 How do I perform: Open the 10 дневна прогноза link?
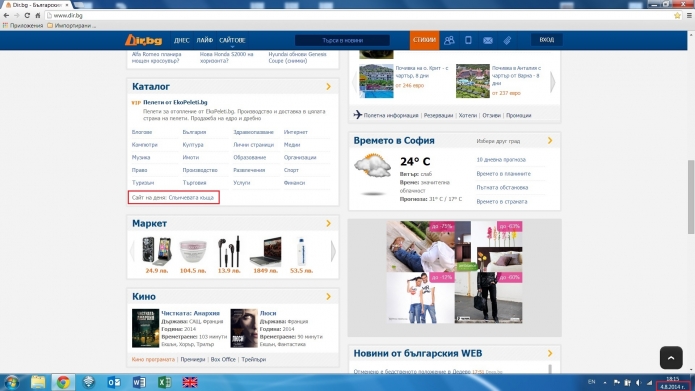pos(501,160)
